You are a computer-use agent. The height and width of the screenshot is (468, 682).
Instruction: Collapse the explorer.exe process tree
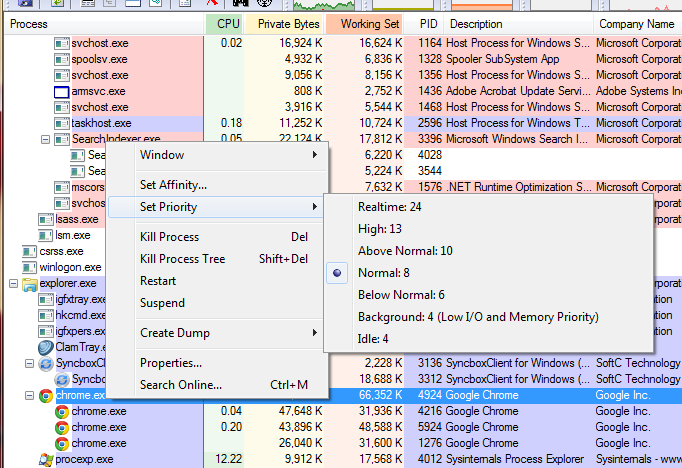(x=13, y=284)
